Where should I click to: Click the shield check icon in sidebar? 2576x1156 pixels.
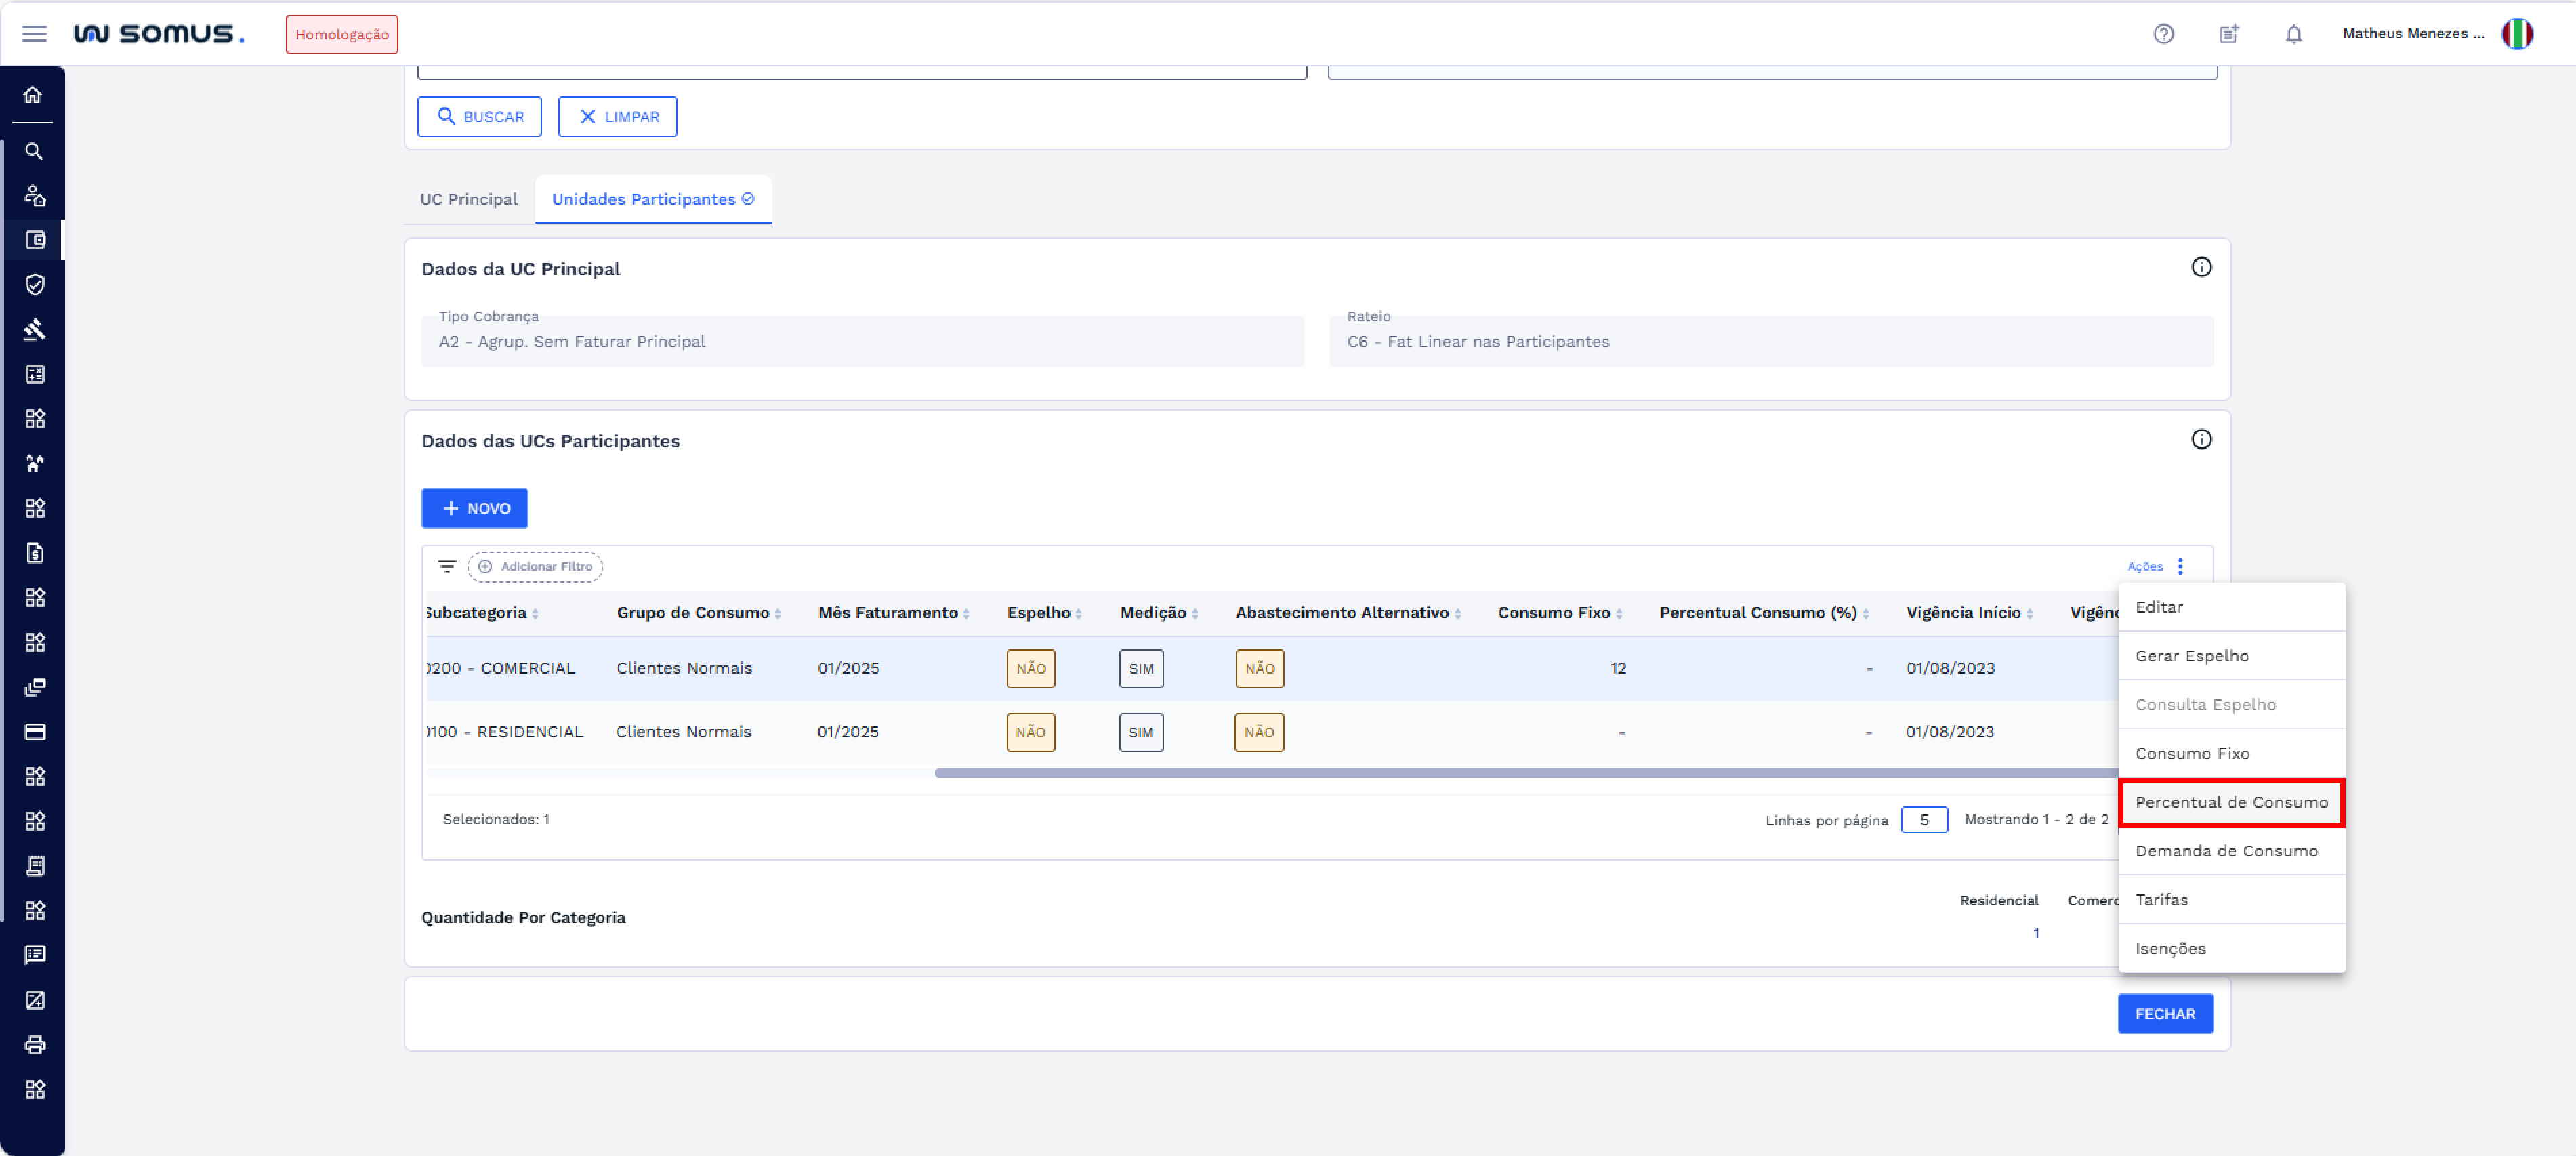(35, 285)
